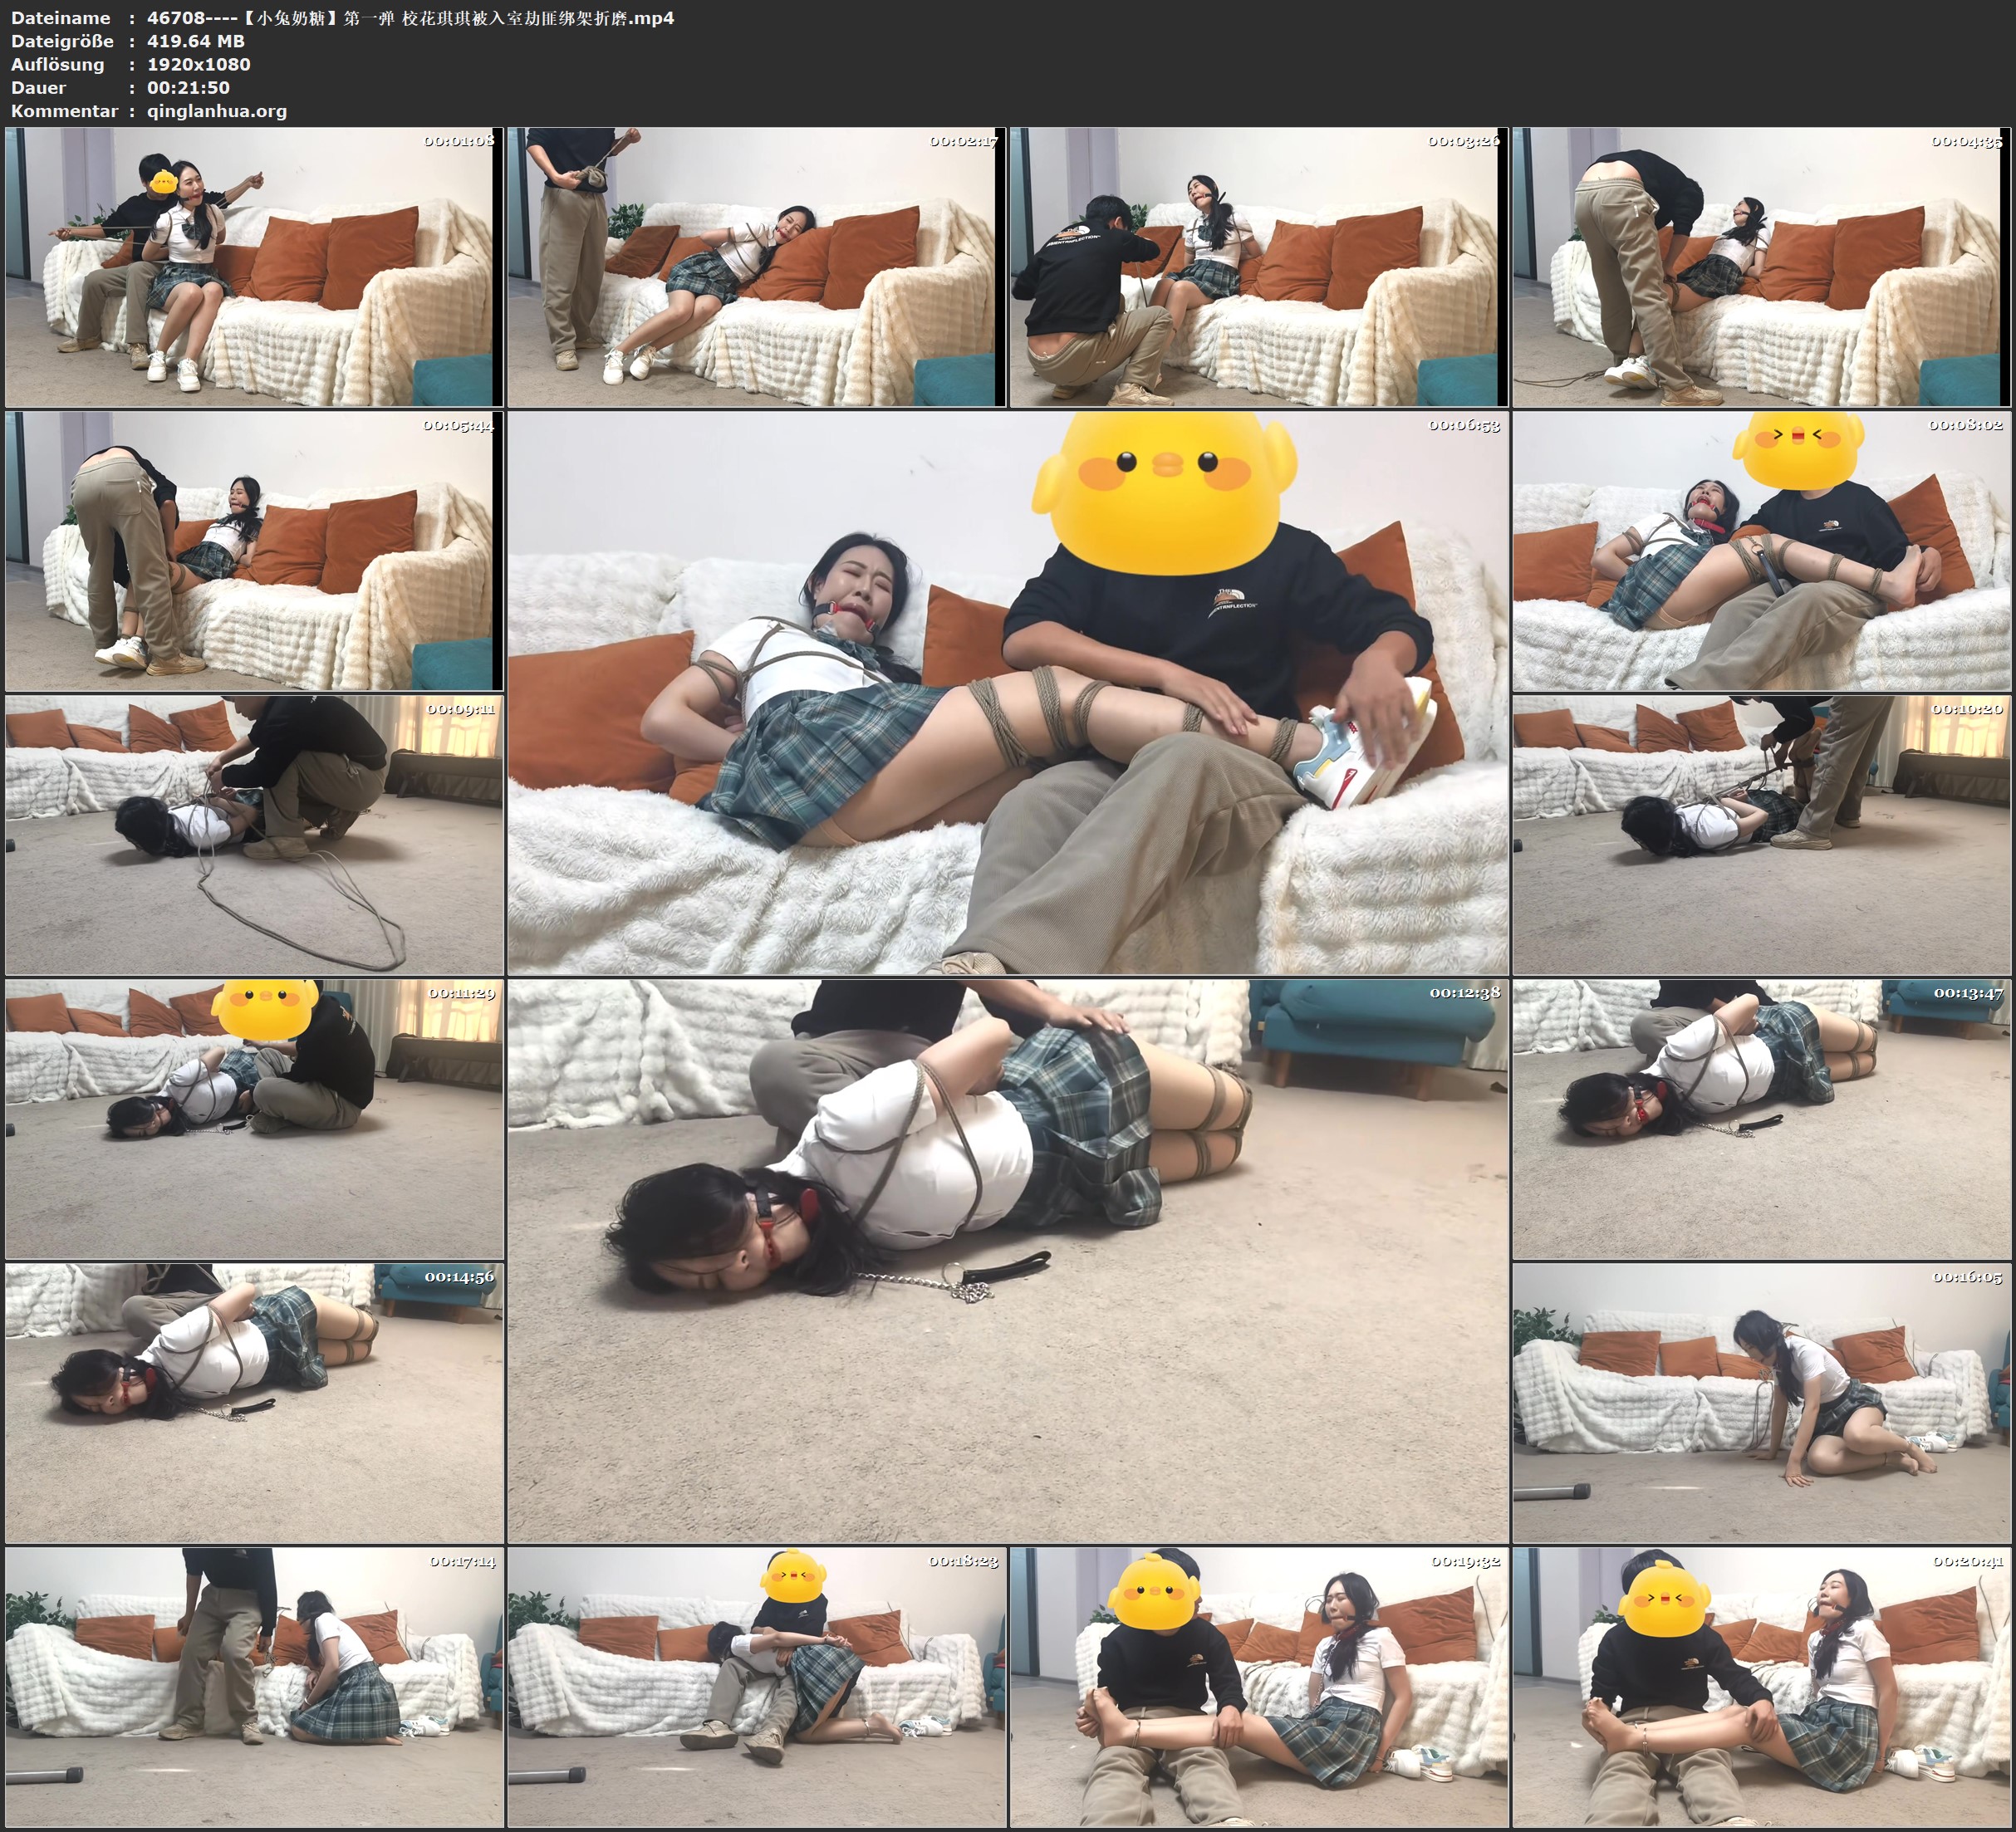The image size is (2016, 1832).
Task: Select the frame marked 00:16:05
Action: [x=1760, y=1402]
